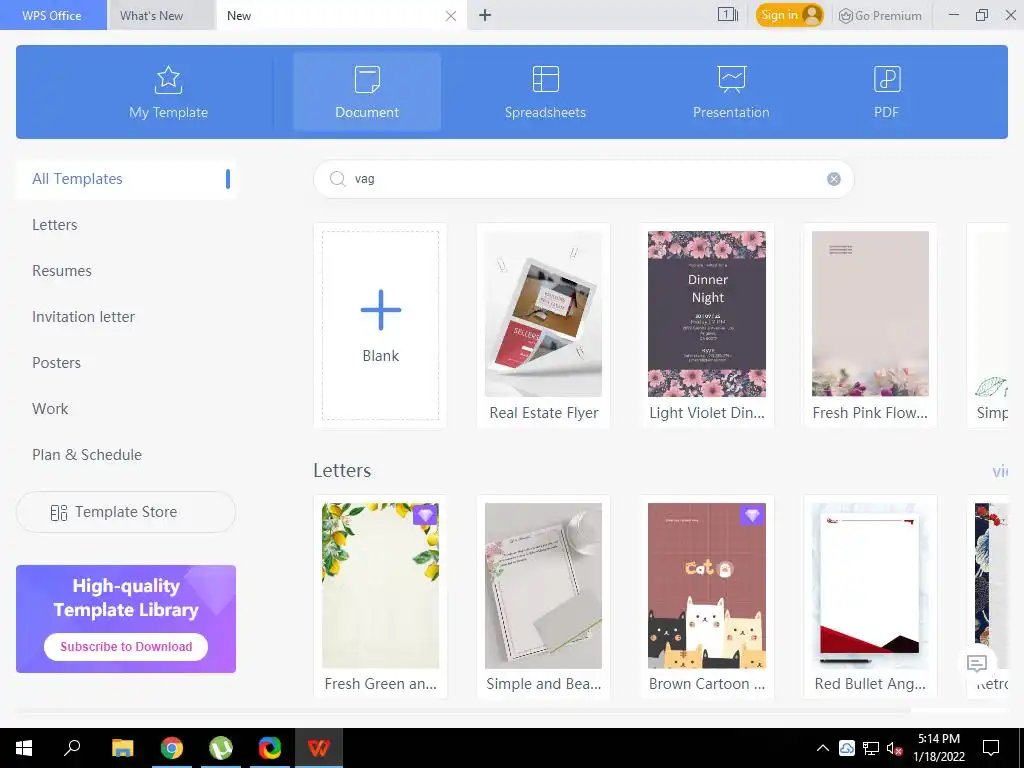Viewport: 1024px width, 768px height.
Task: Open My Template star icon
Action: pos(168,80)
